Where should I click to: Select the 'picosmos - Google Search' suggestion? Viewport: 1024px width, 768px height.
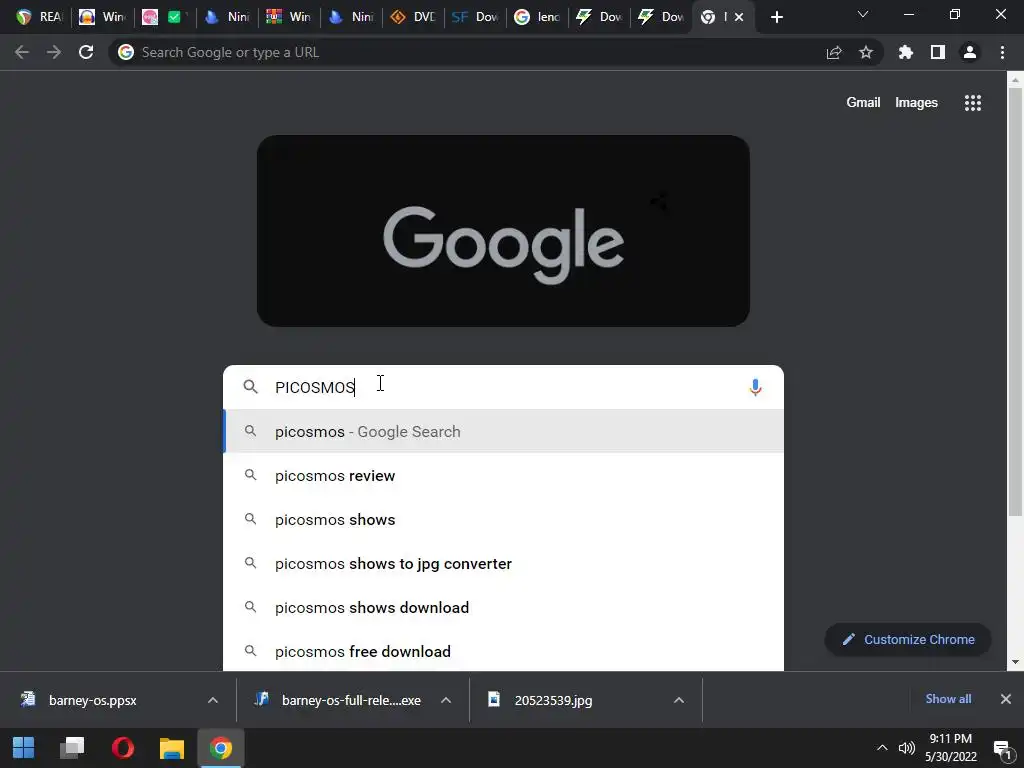click(x=504, y=431)
